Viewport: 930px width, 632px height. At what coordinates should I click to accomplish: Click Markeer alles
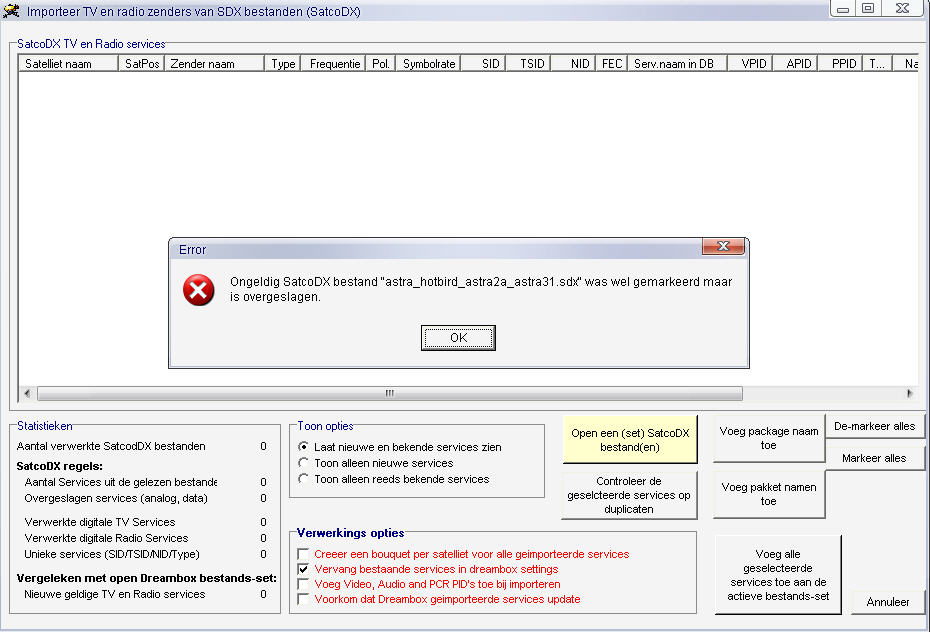point(874,458)
